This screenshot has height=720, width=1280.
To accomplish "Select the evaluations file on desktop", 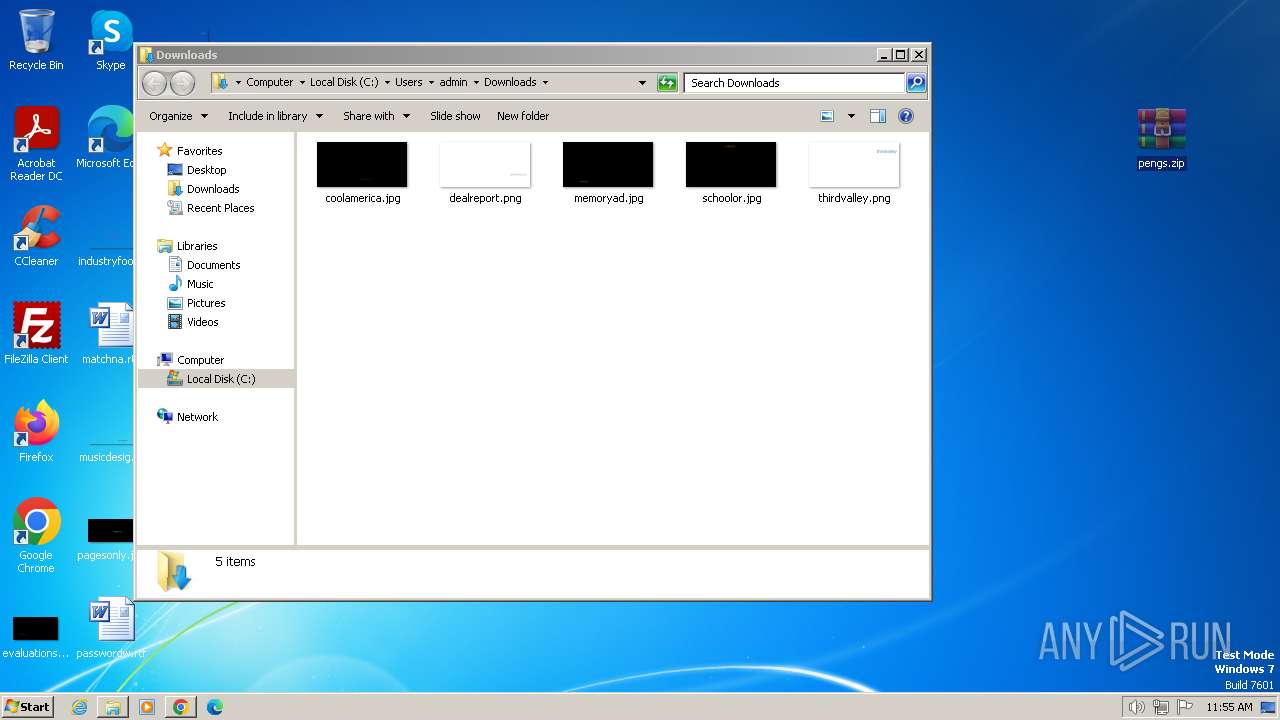I will point(36,636).
